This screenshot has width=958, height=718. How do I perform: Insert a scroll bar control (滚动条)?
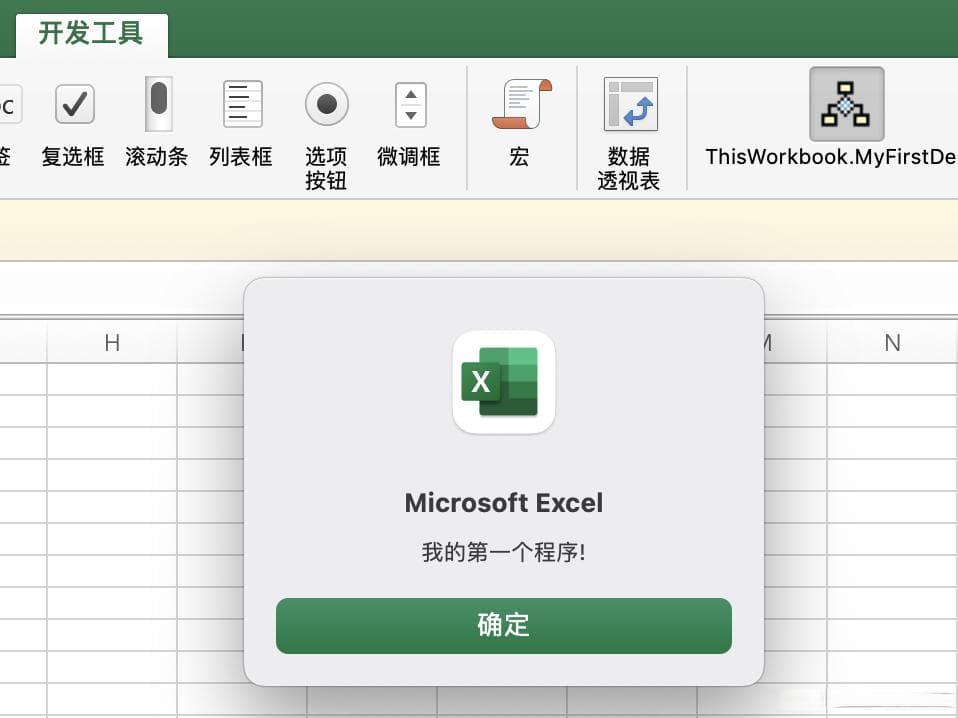pos(157,122)
